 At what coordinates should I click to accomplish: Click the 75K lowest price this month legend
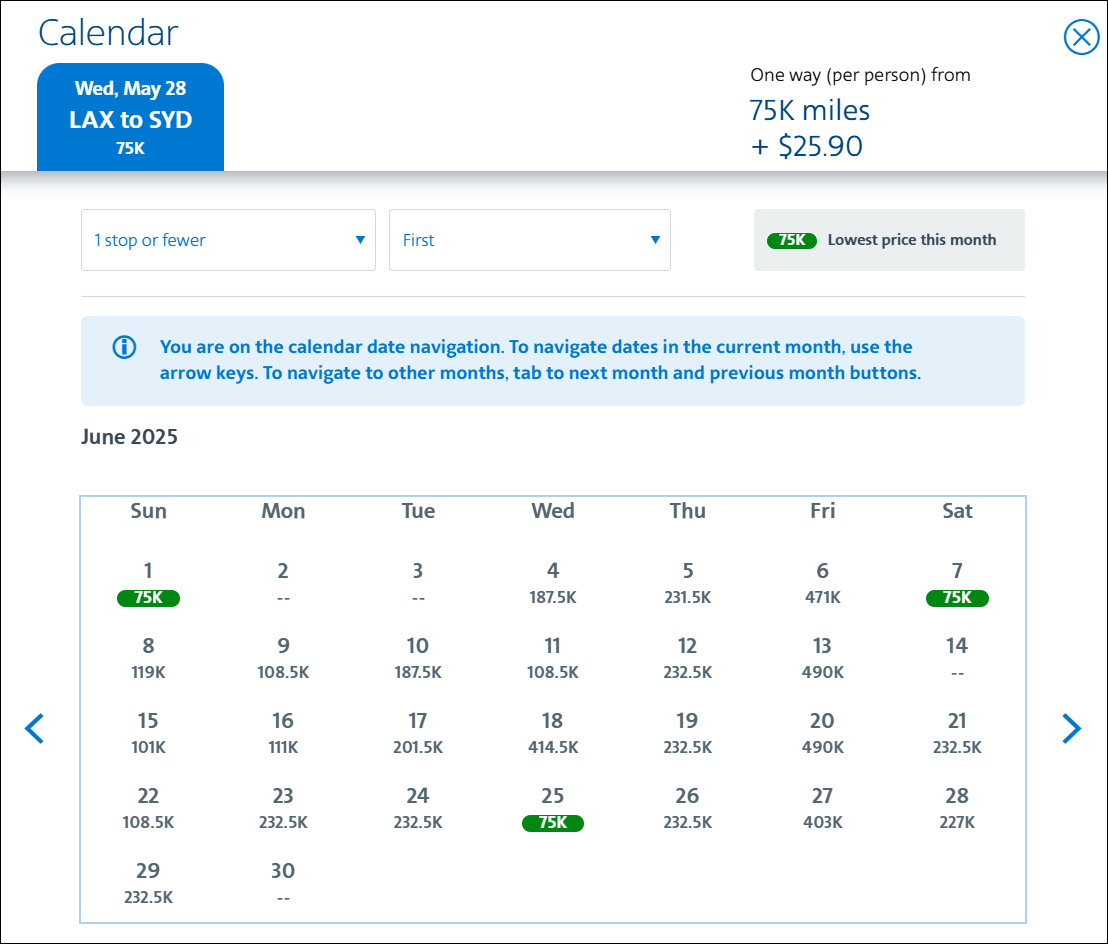point(889,240)
